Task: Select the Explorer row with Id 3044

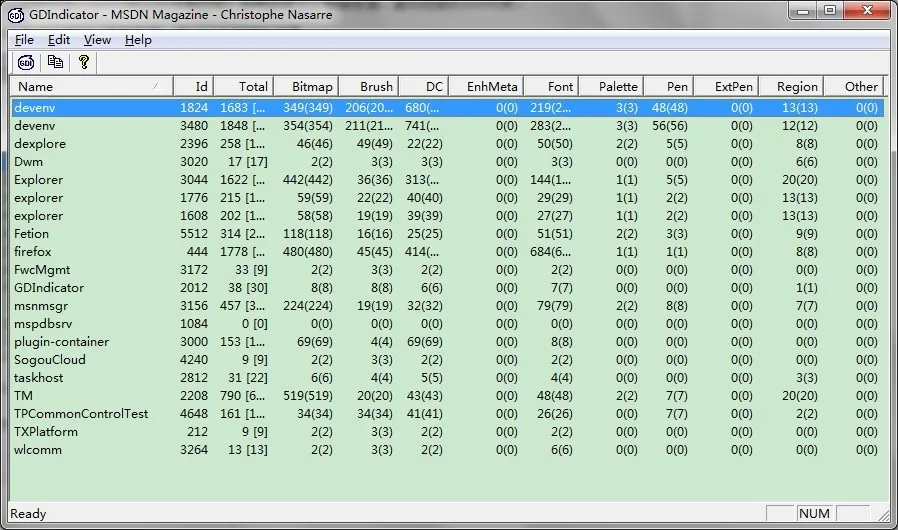Action: pos(448,180)
